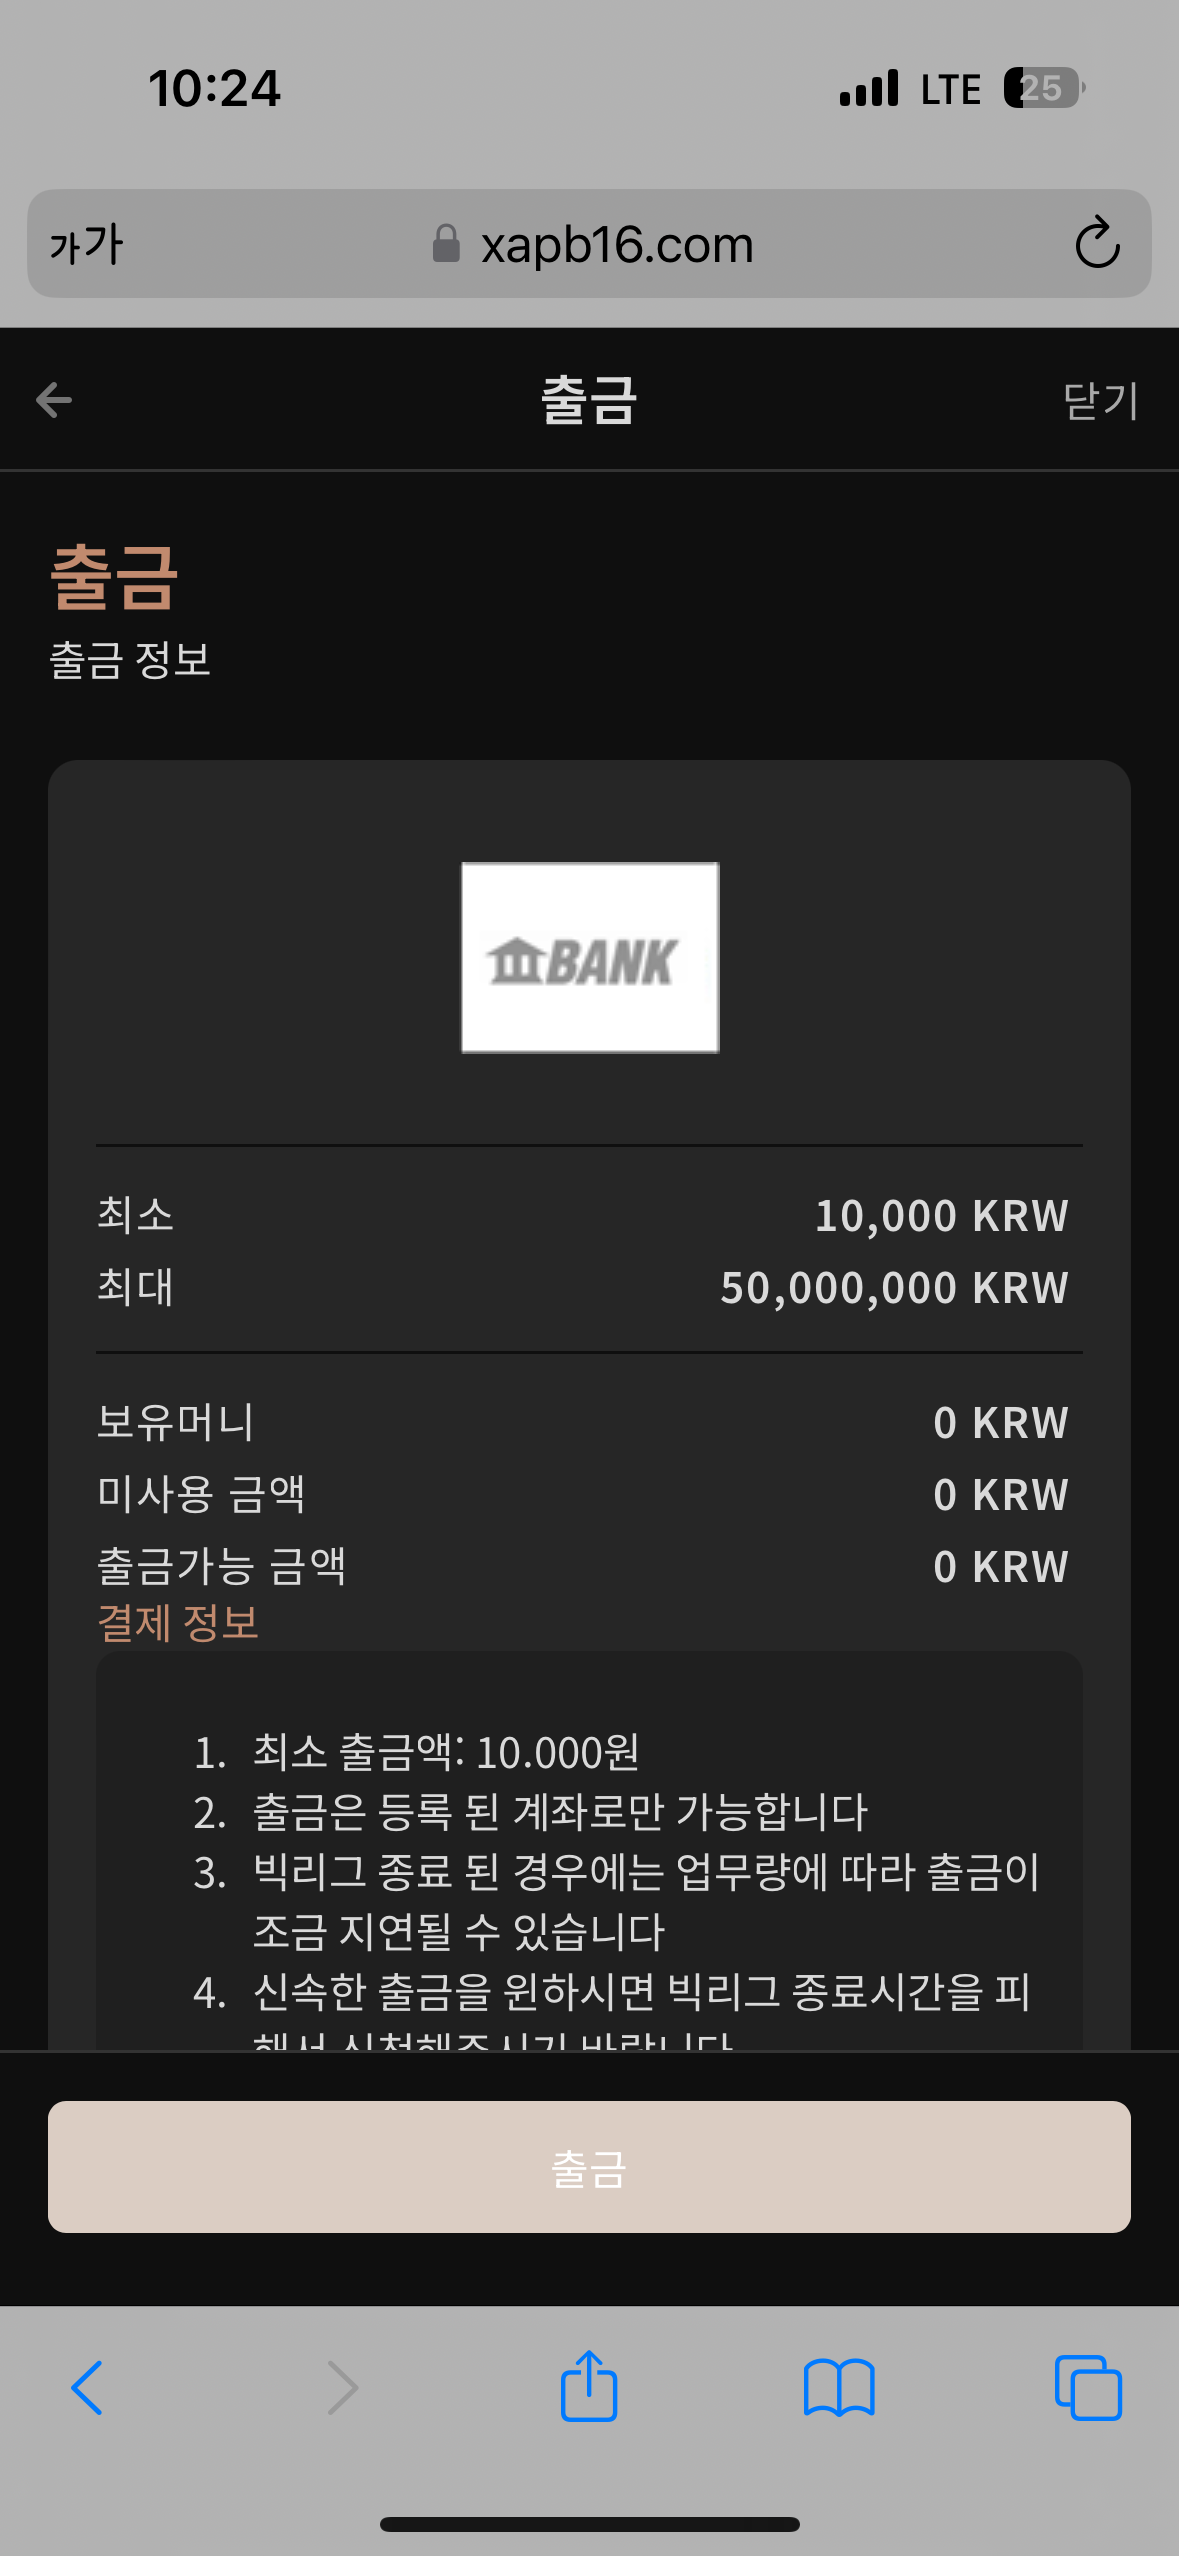Tap the 출금 header title
The image size is (1179, 2556).
tap(589, 400)
